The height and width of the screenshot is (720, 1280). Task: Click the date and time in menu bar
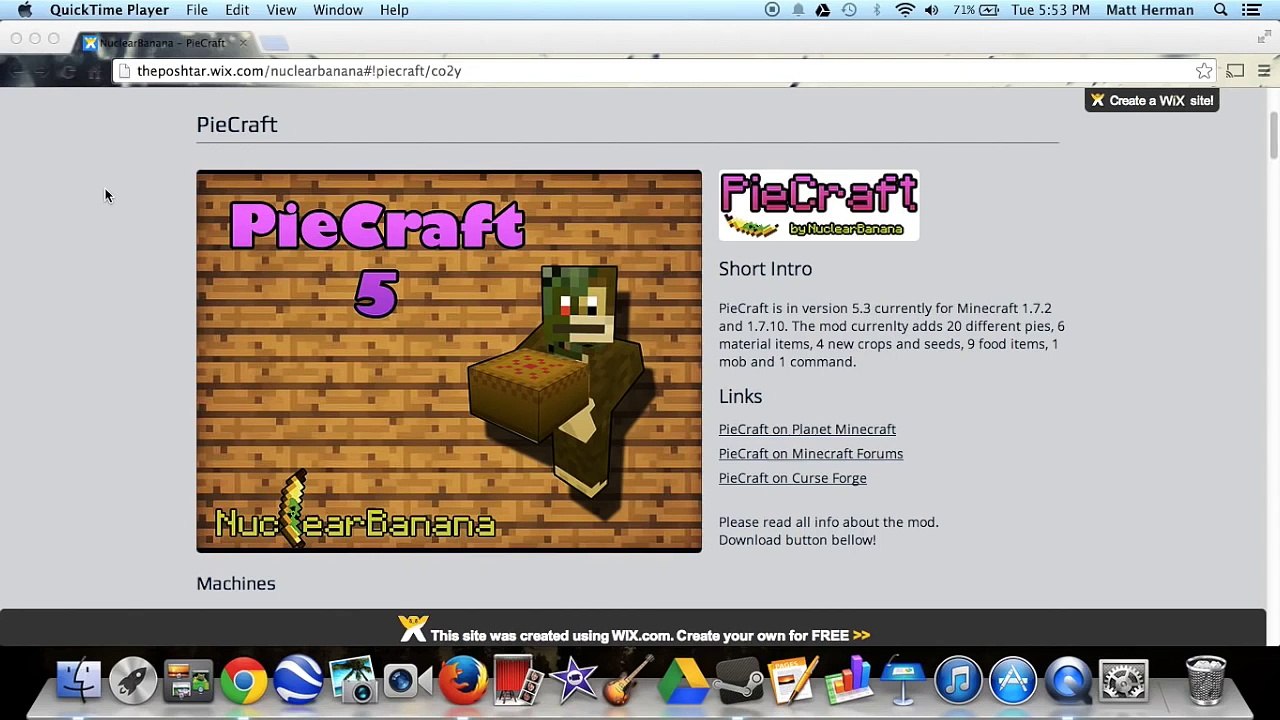pos(1051,10)
